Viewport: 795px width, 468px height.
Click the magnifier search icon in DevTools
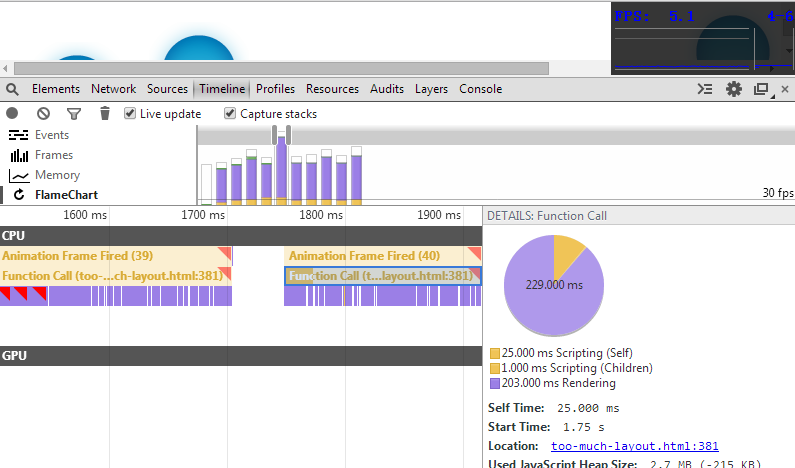[13, 89]
